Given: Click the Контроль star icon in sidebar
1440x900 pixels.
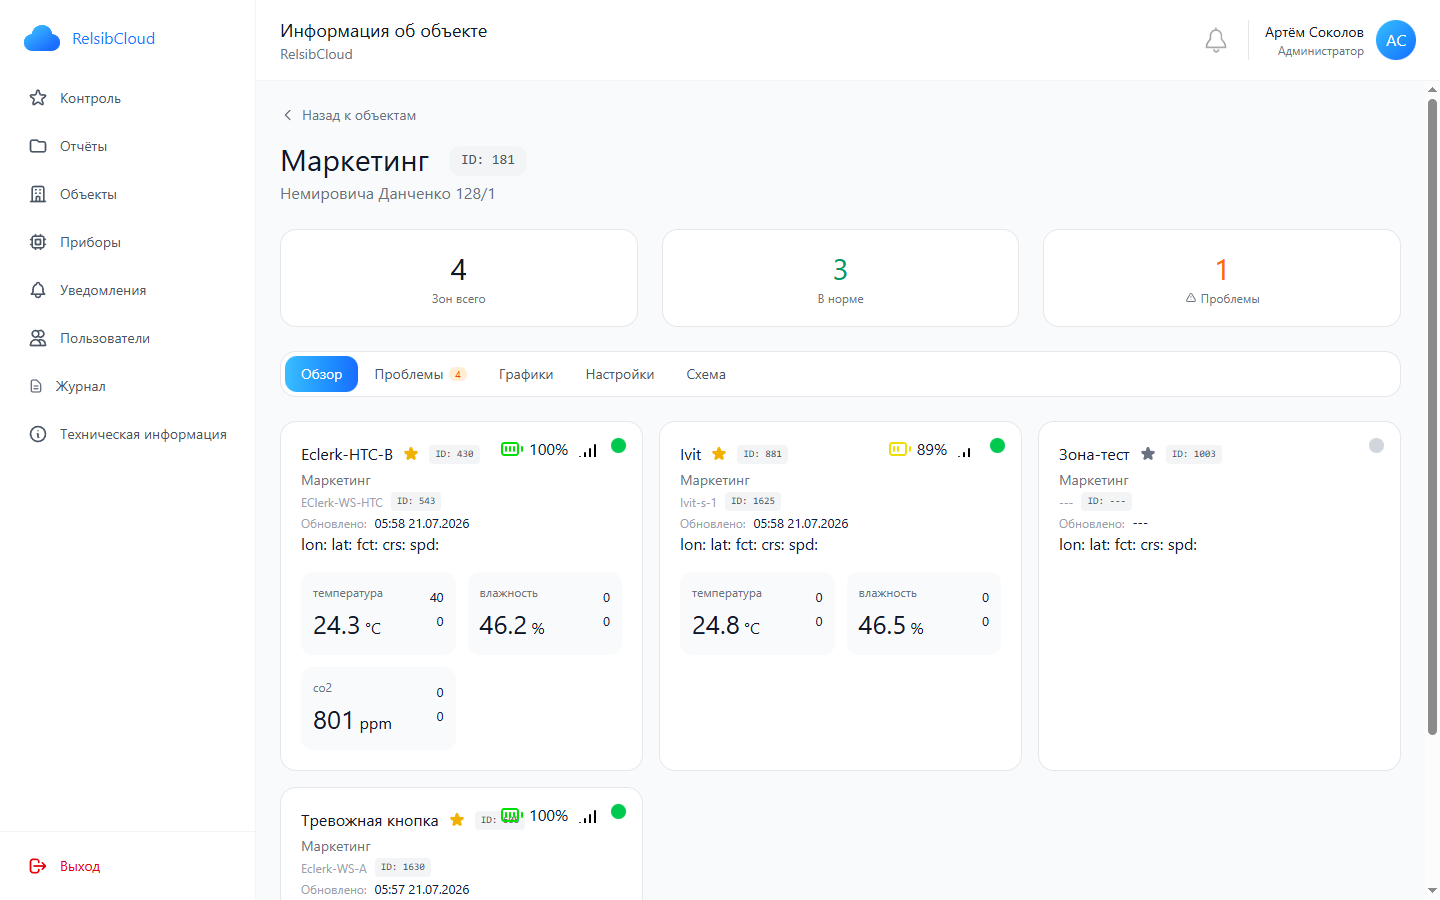Looking at the screenshot, I should coord(38,98).
